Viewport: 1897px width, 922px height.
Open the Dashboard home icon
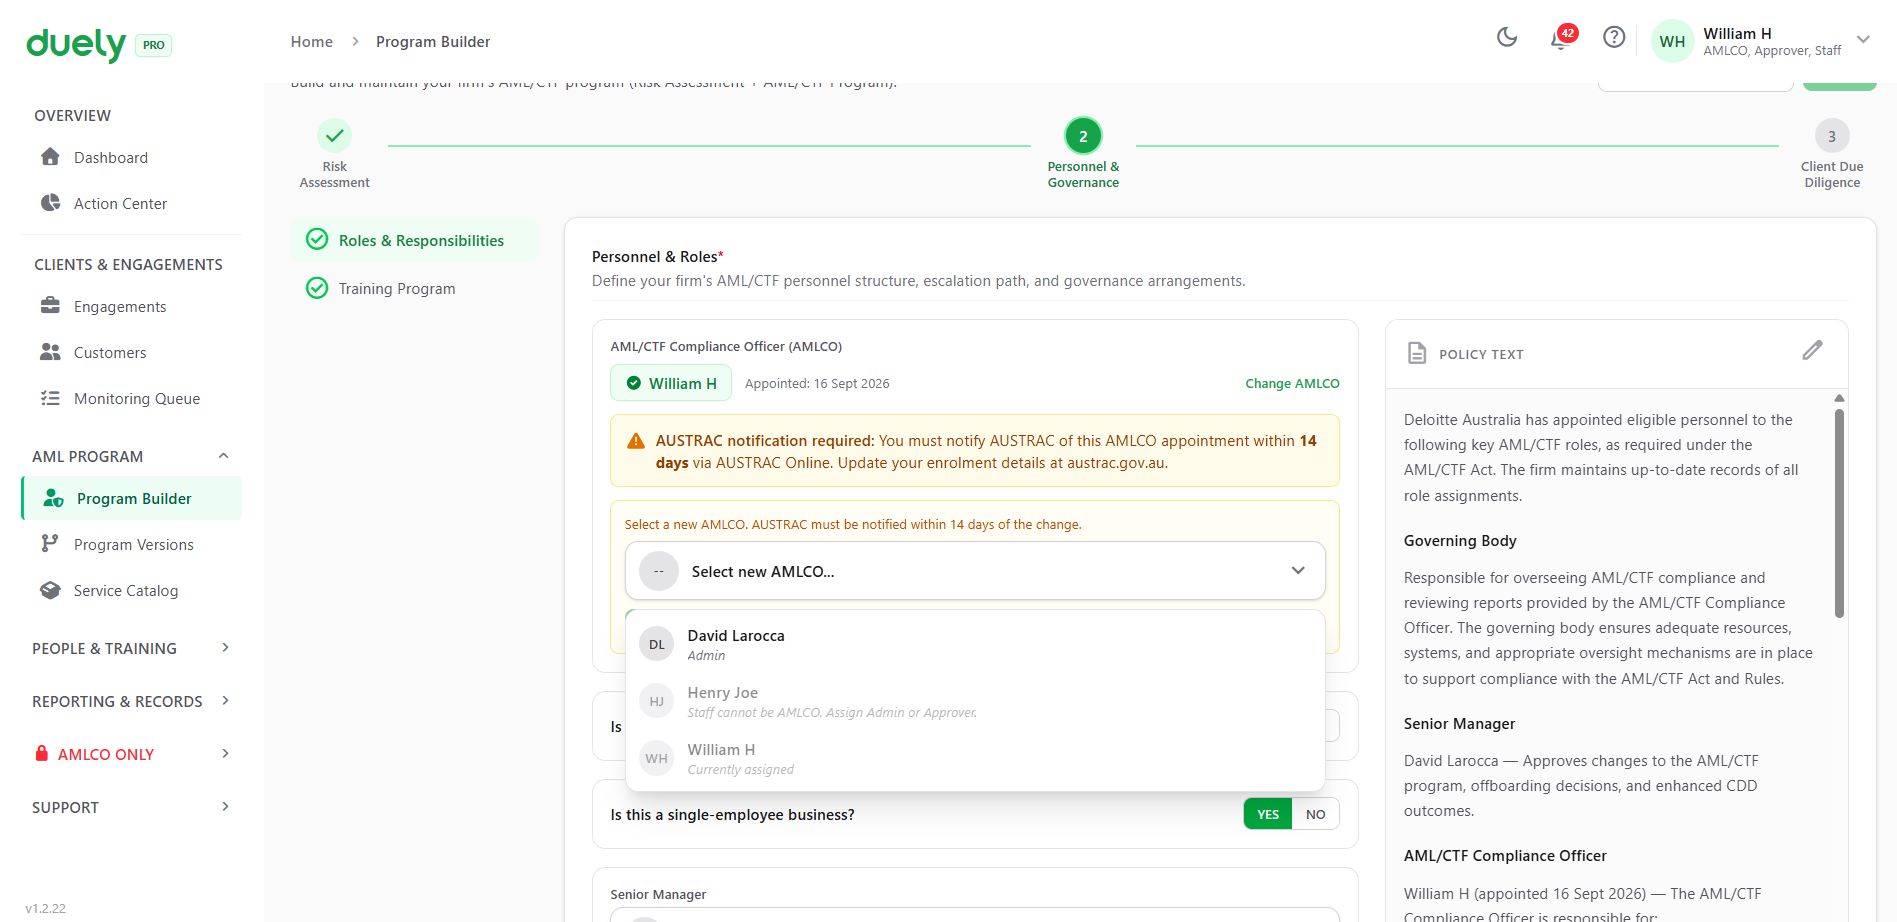50,157
